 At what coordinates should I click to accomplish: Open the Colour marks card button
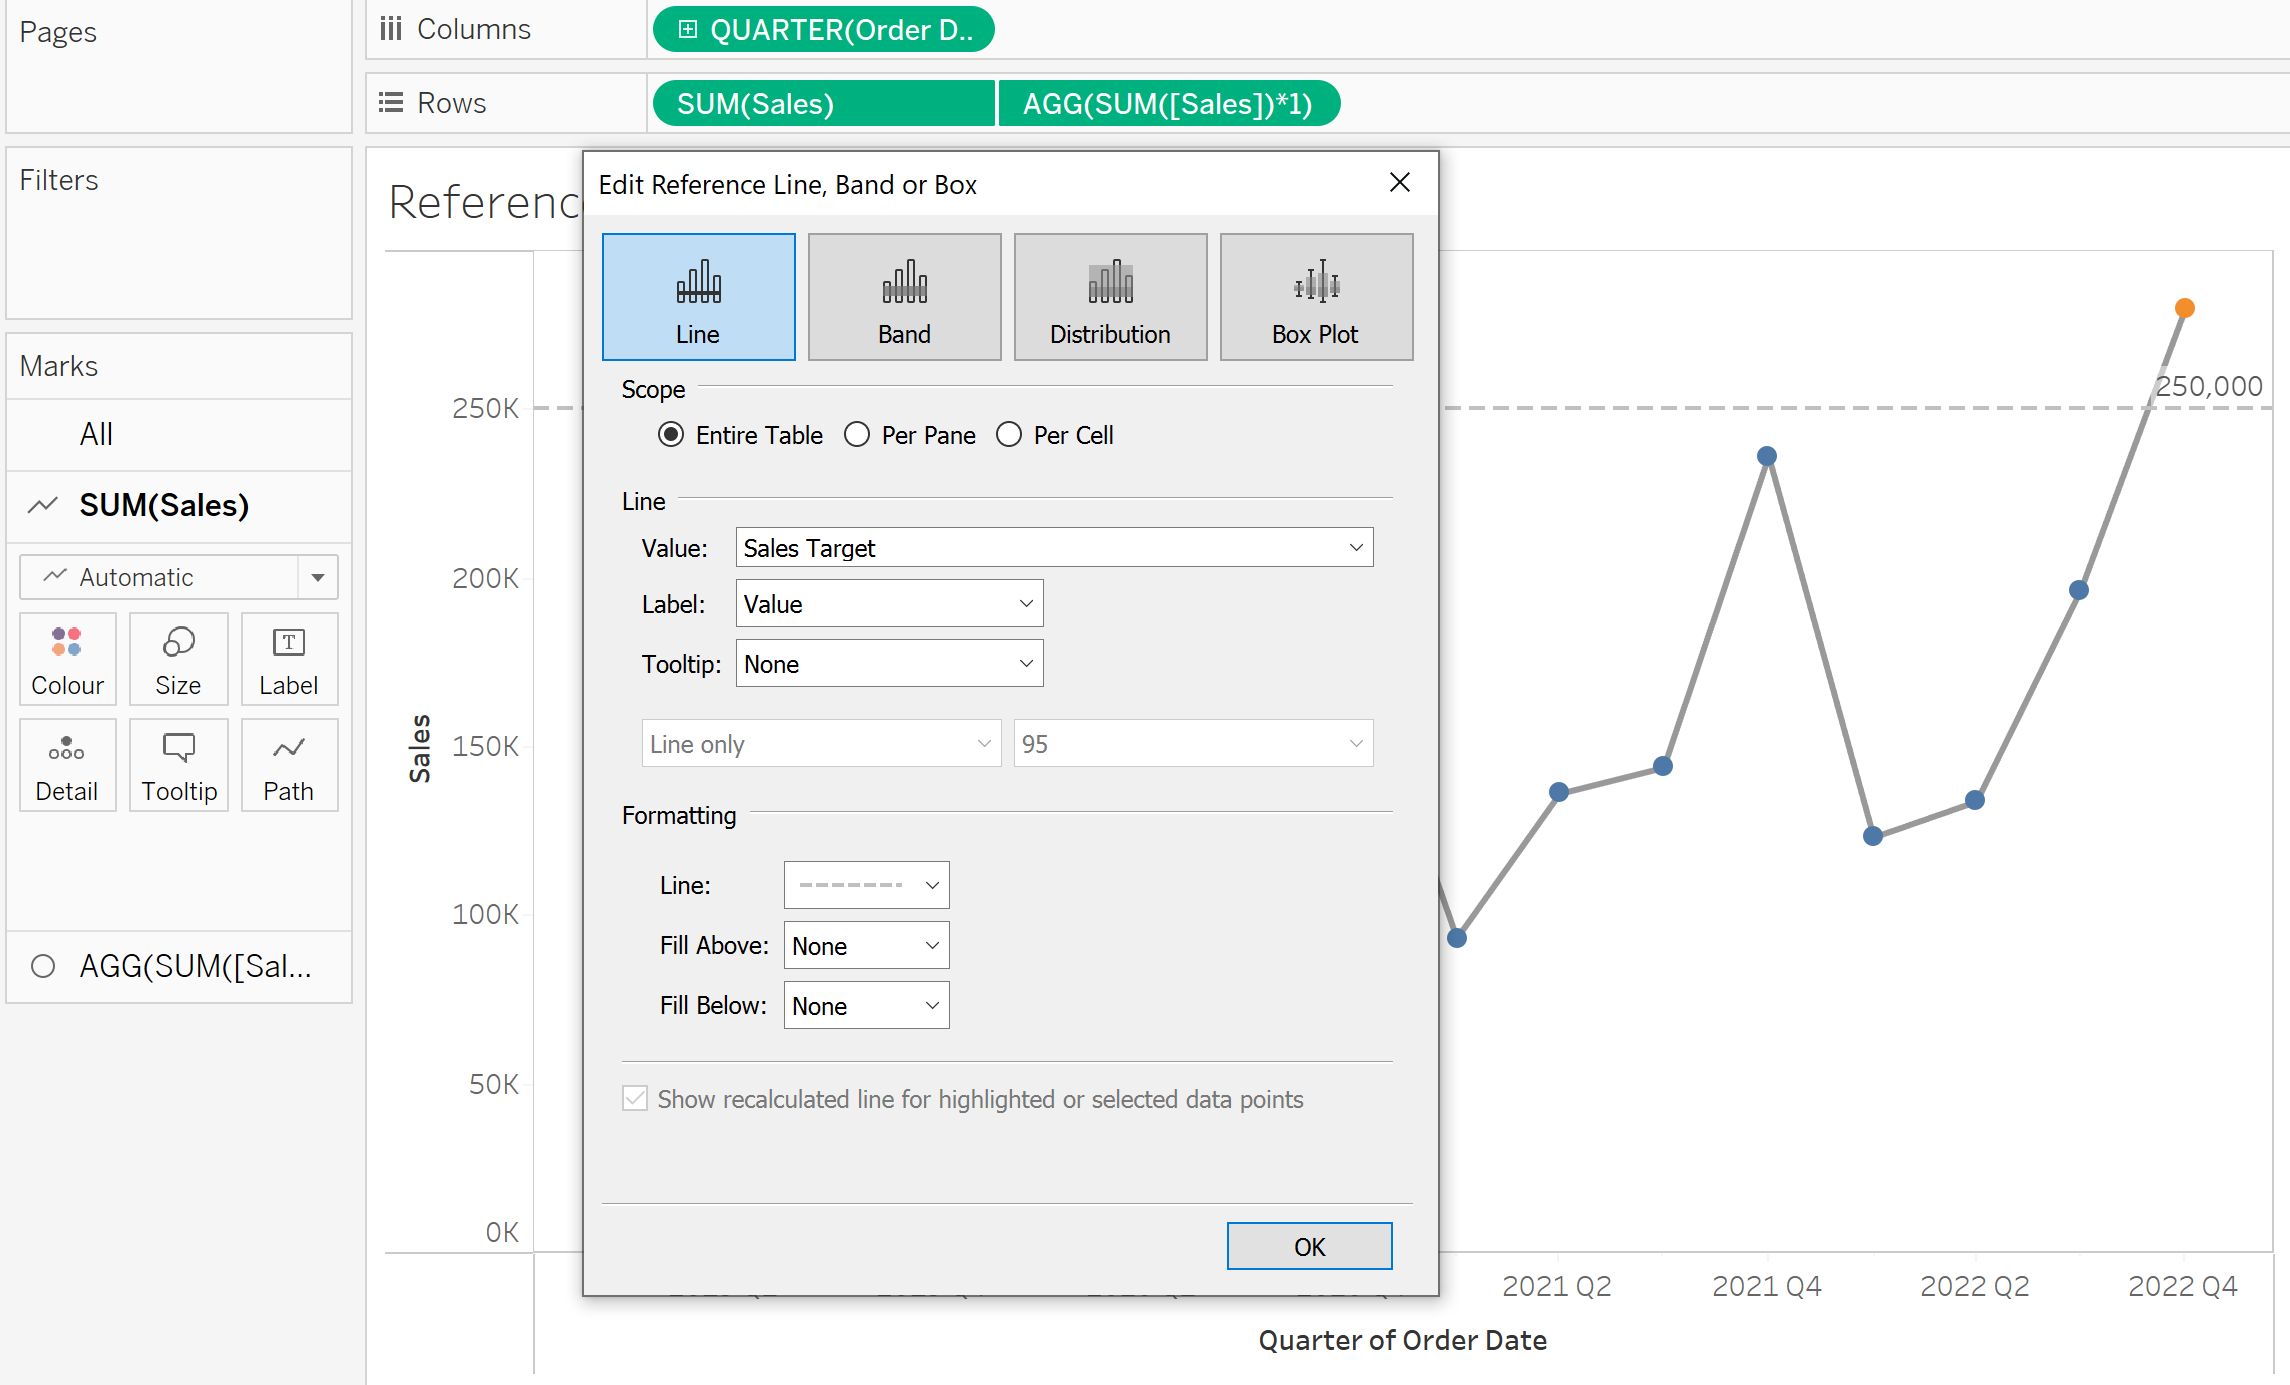(x=67, y=659)
